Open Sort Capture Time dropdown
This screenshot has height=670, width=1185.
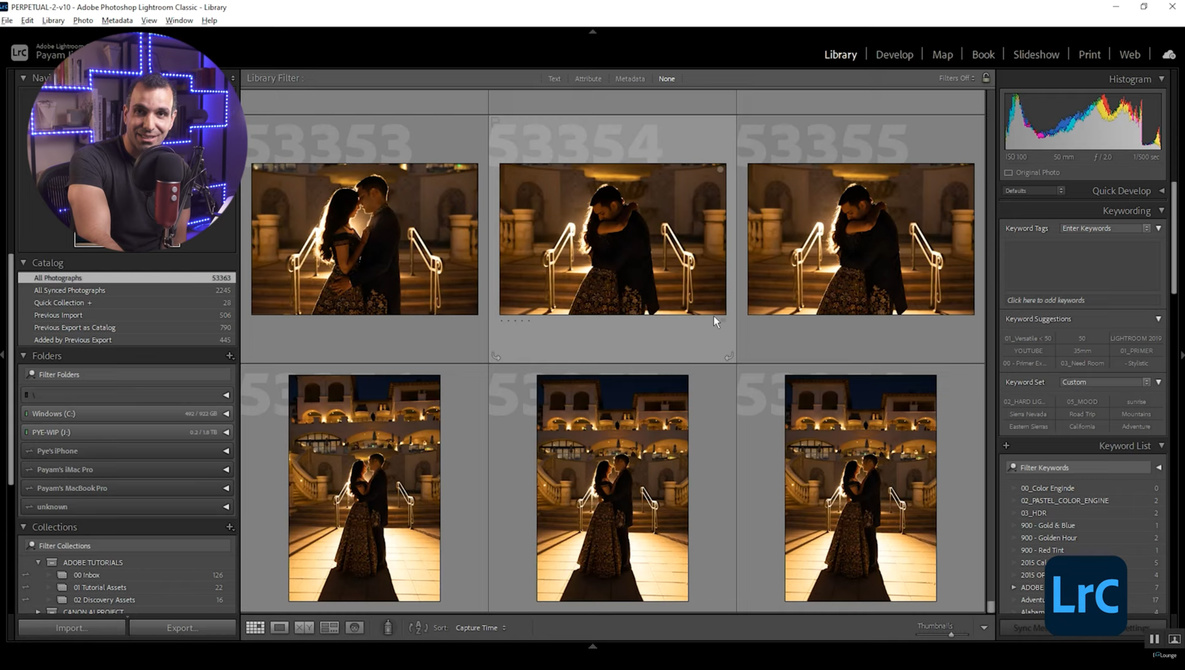click(481, 628)
